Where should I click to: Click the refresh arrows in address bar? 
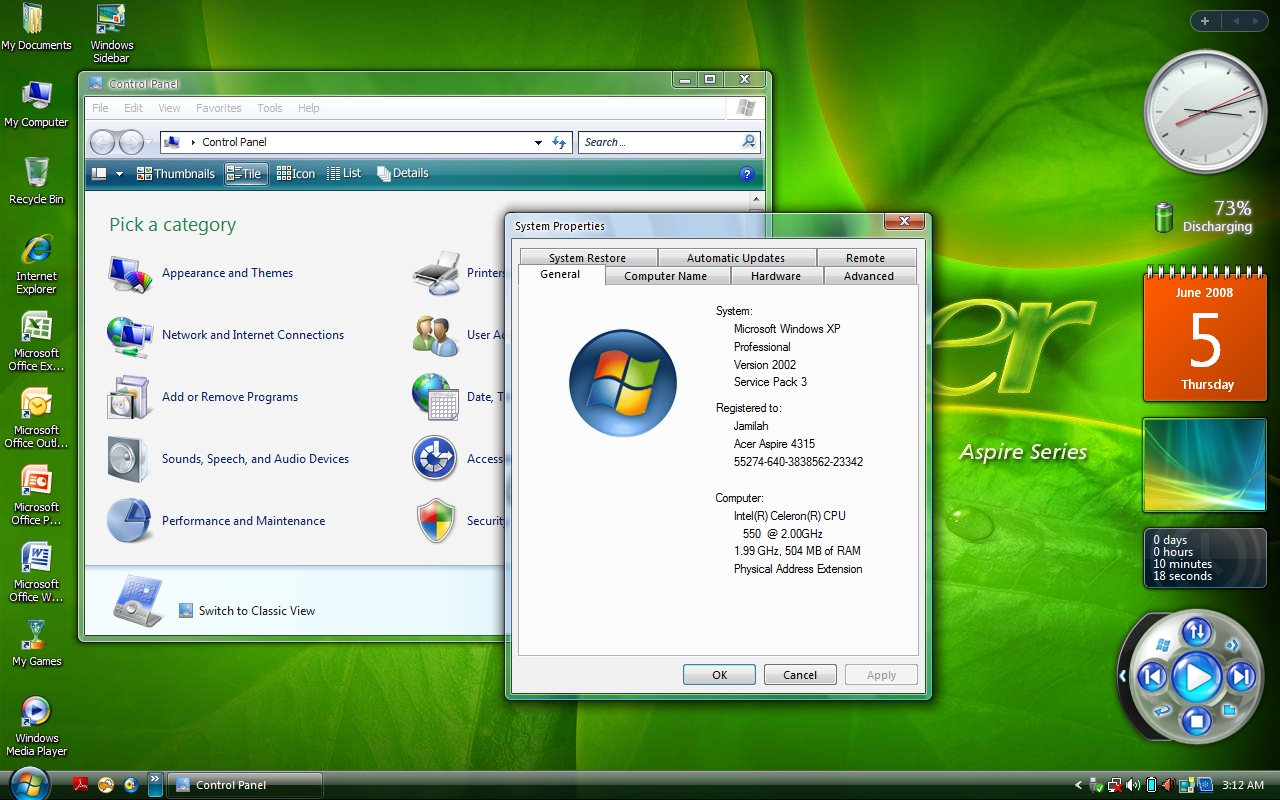coord(559,143)
